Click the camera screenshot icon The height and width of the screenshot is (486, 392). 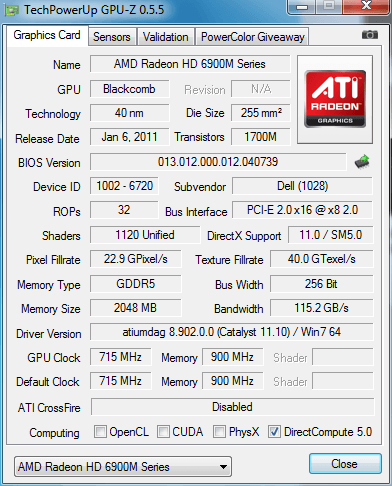point(370,35)
